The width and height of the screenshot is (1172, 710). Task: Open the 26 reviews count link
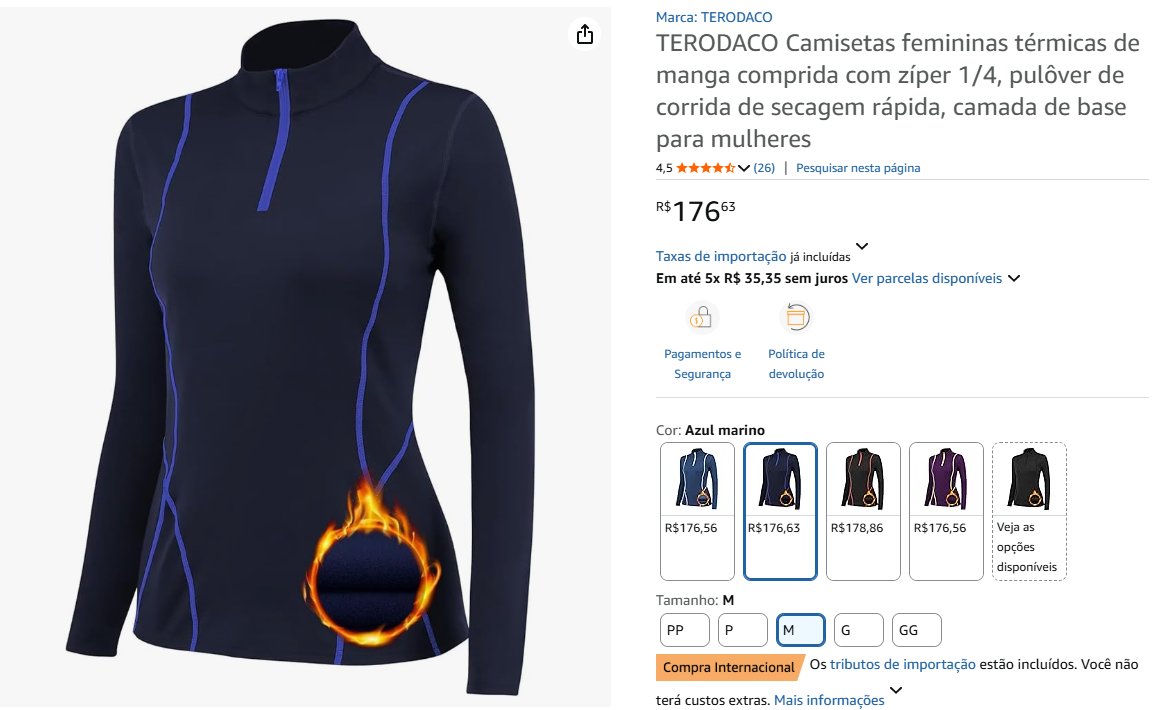click(x=764, y=168)
